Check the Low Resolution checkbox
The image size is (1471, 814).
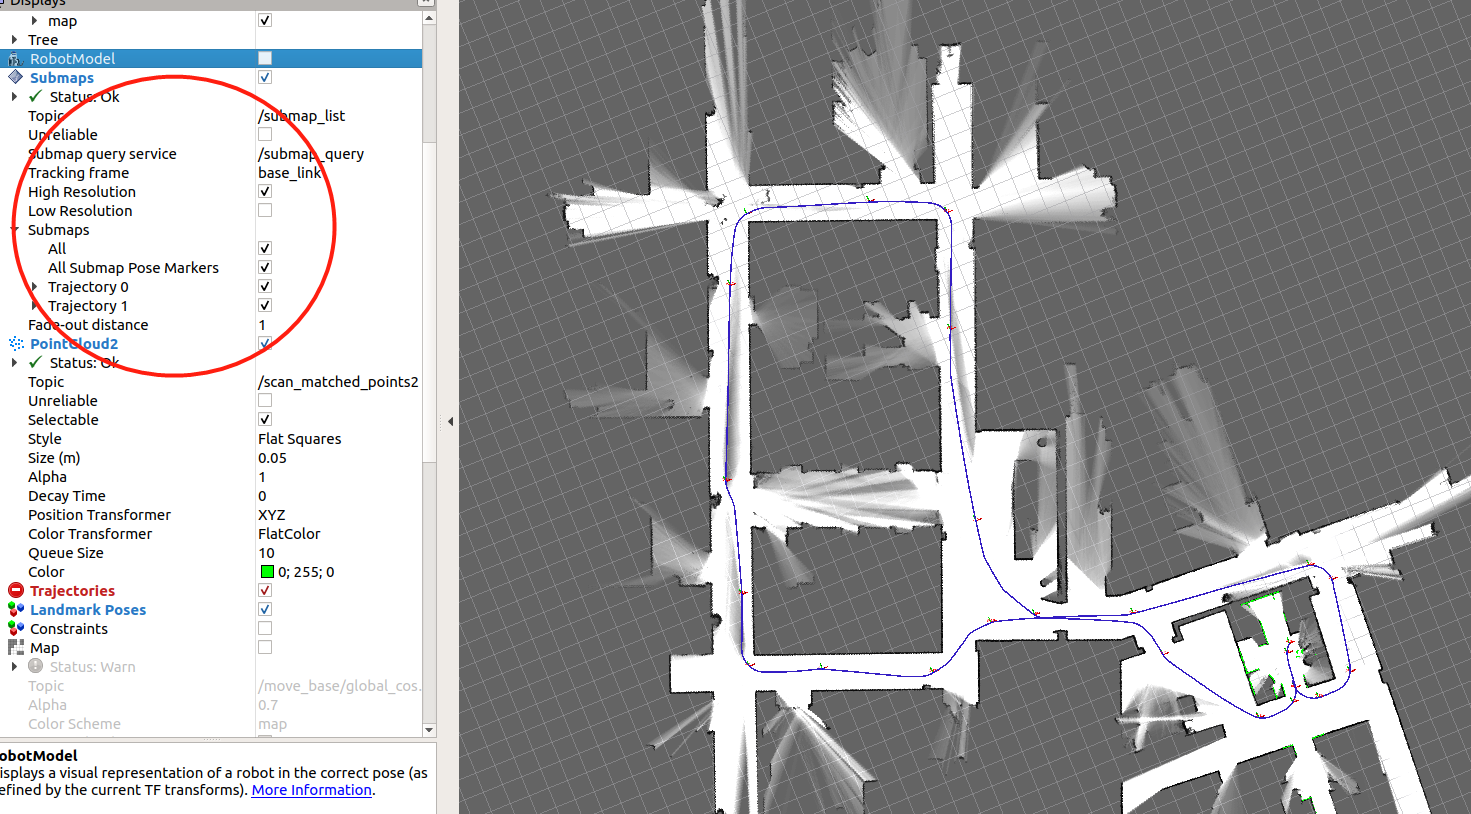(264, 209)
